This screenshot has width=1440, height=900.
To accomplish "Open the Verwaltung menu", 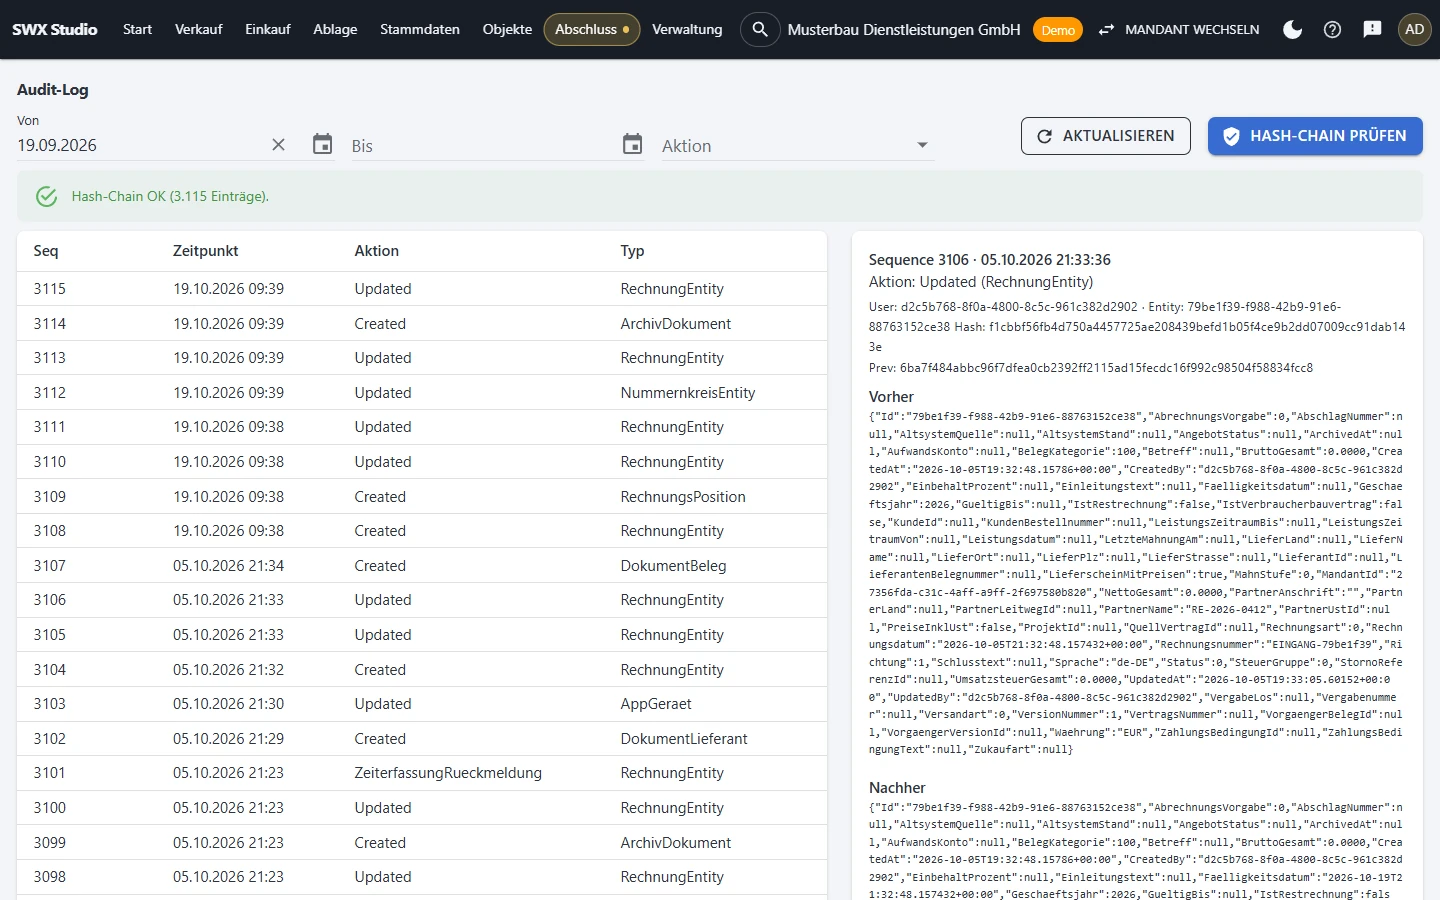I will pos(687,29).
